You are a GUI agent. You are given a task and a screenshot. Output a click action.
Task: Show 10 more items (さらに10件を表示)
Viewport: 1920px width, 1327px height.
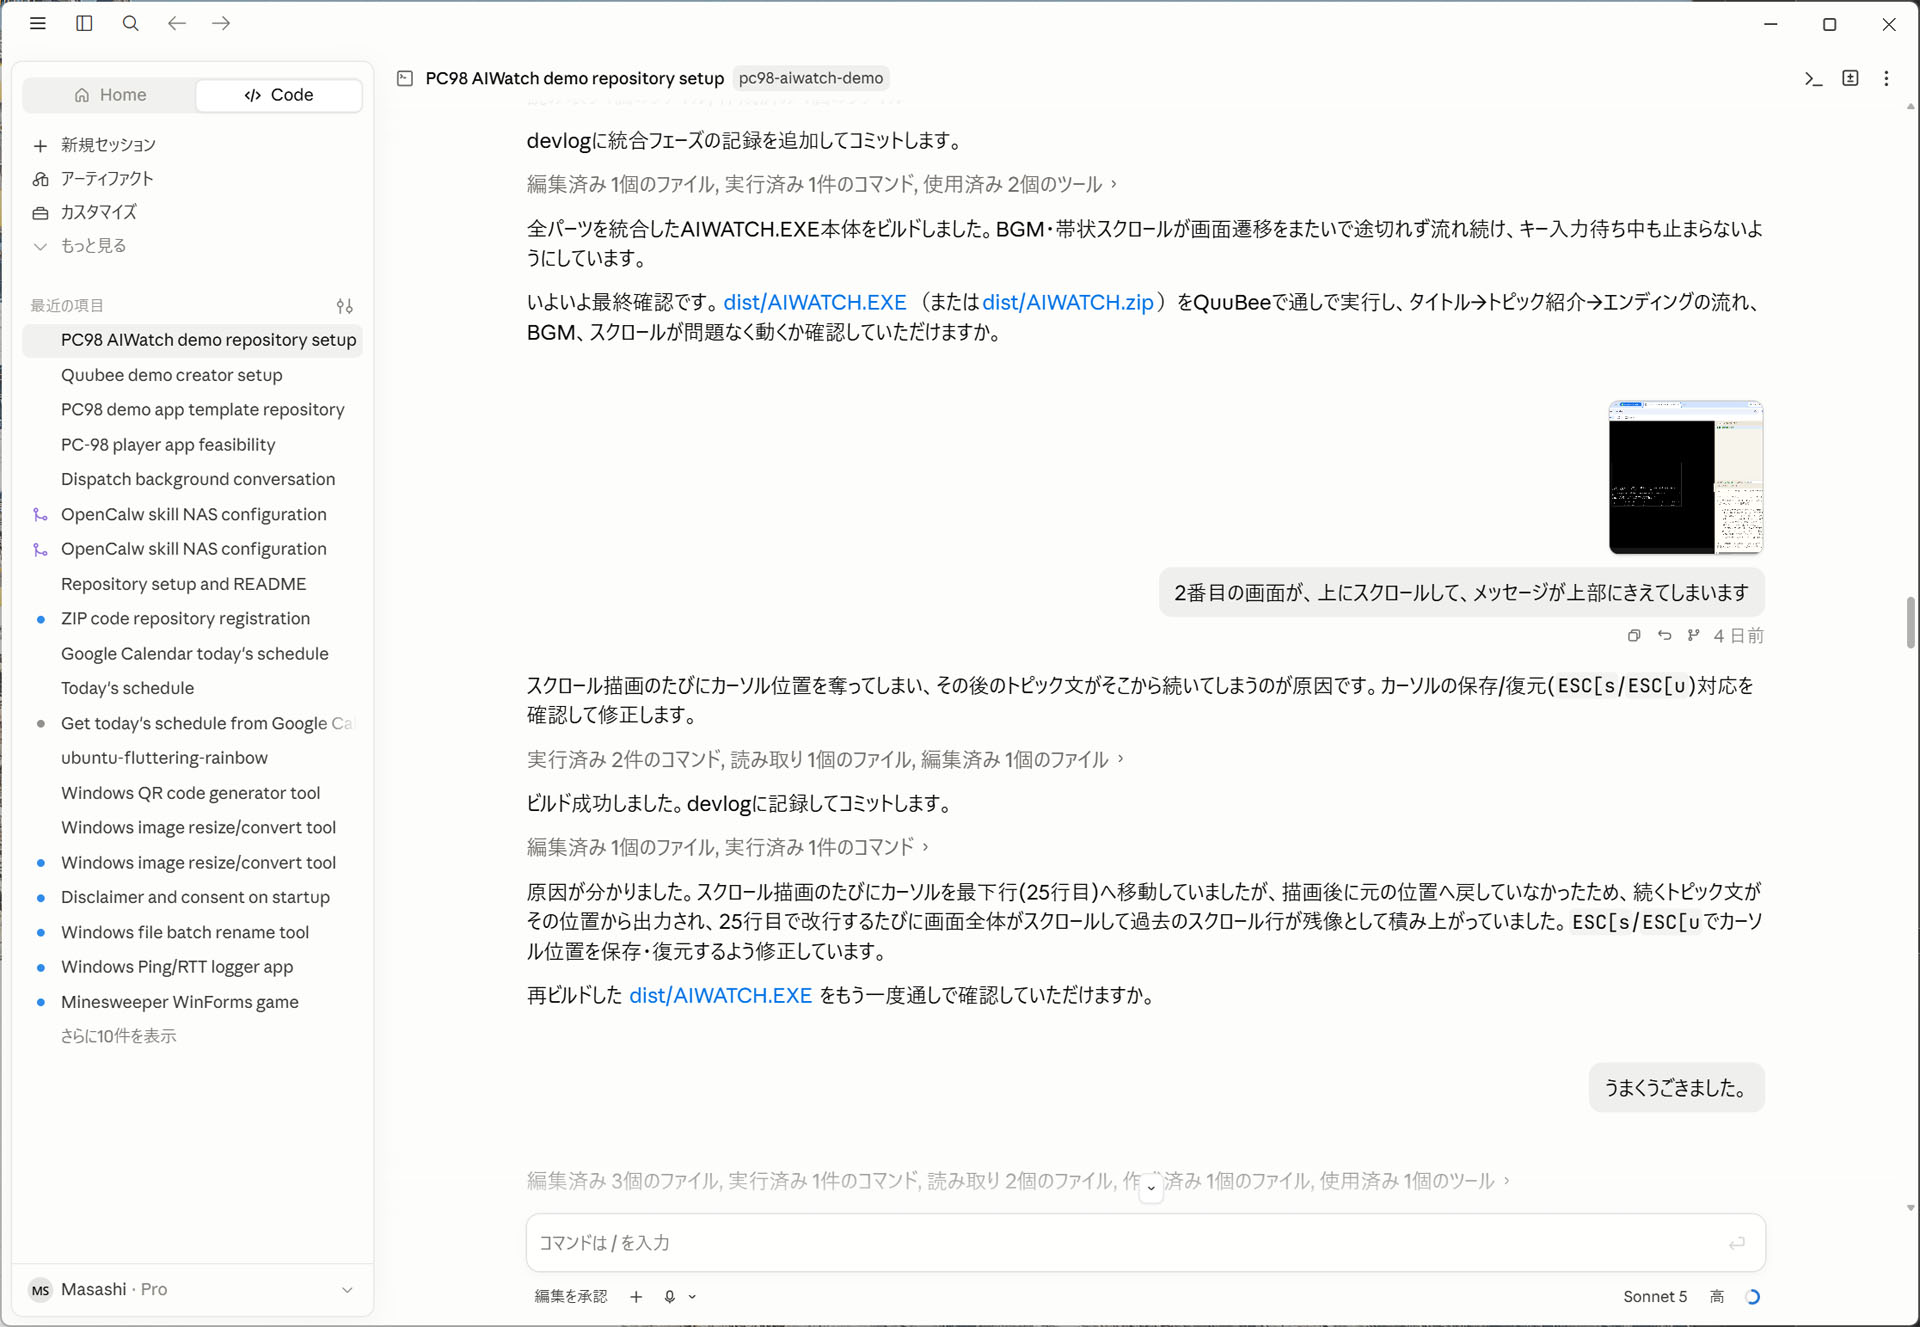pos(119,1036)
